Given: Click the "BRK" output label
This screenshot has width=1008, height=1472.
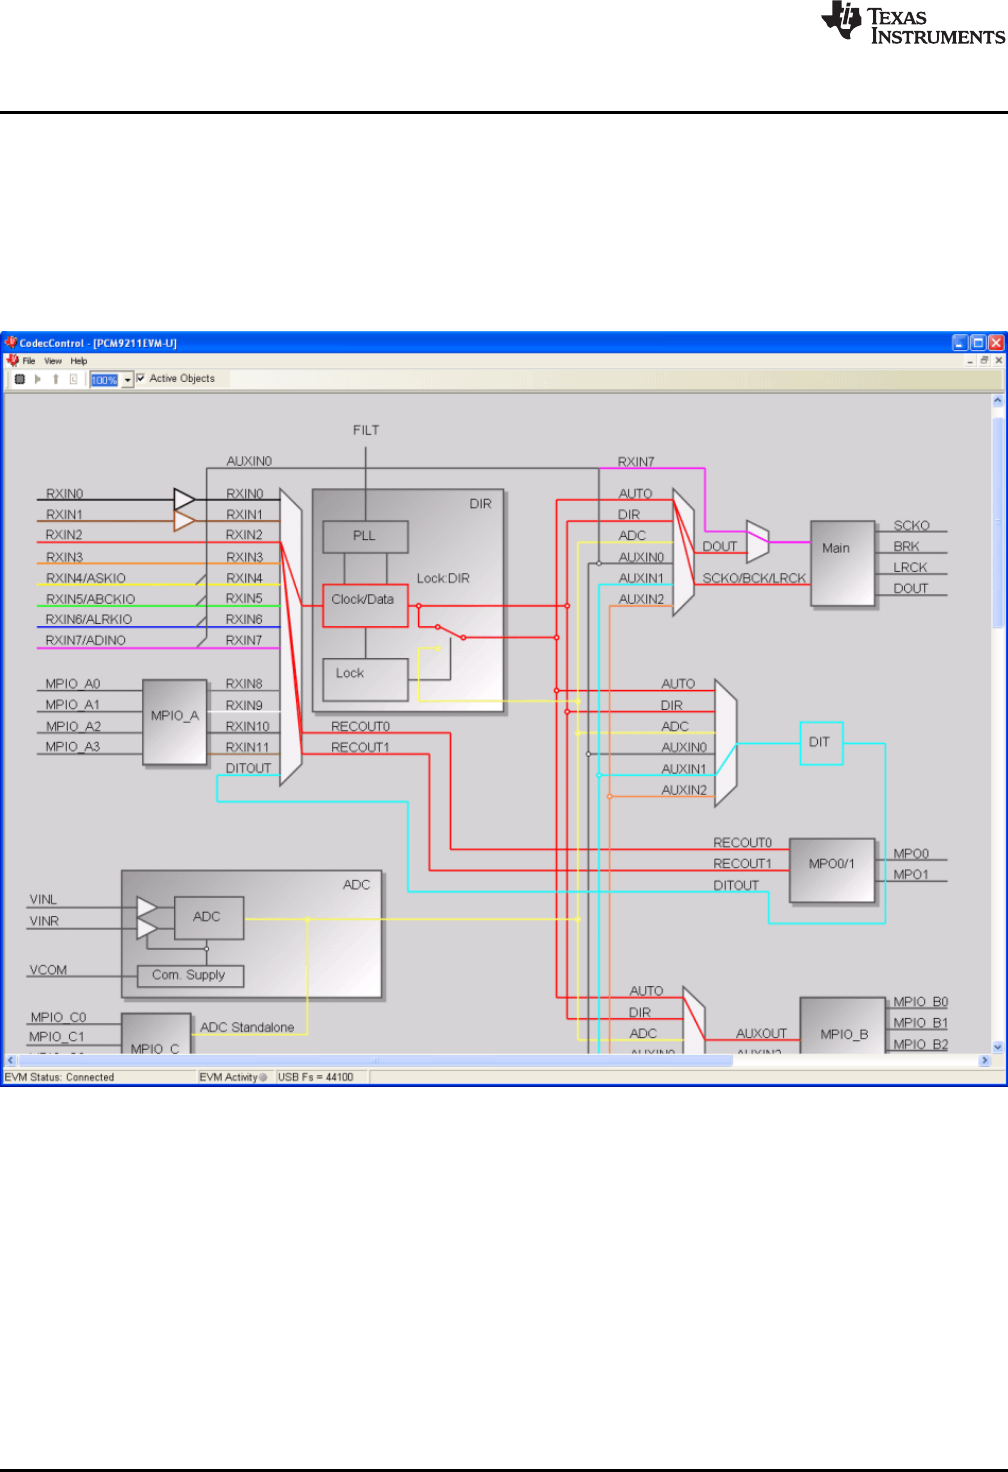Looking at the screenshot, I should pyautogui.click(x=906, y=546).
